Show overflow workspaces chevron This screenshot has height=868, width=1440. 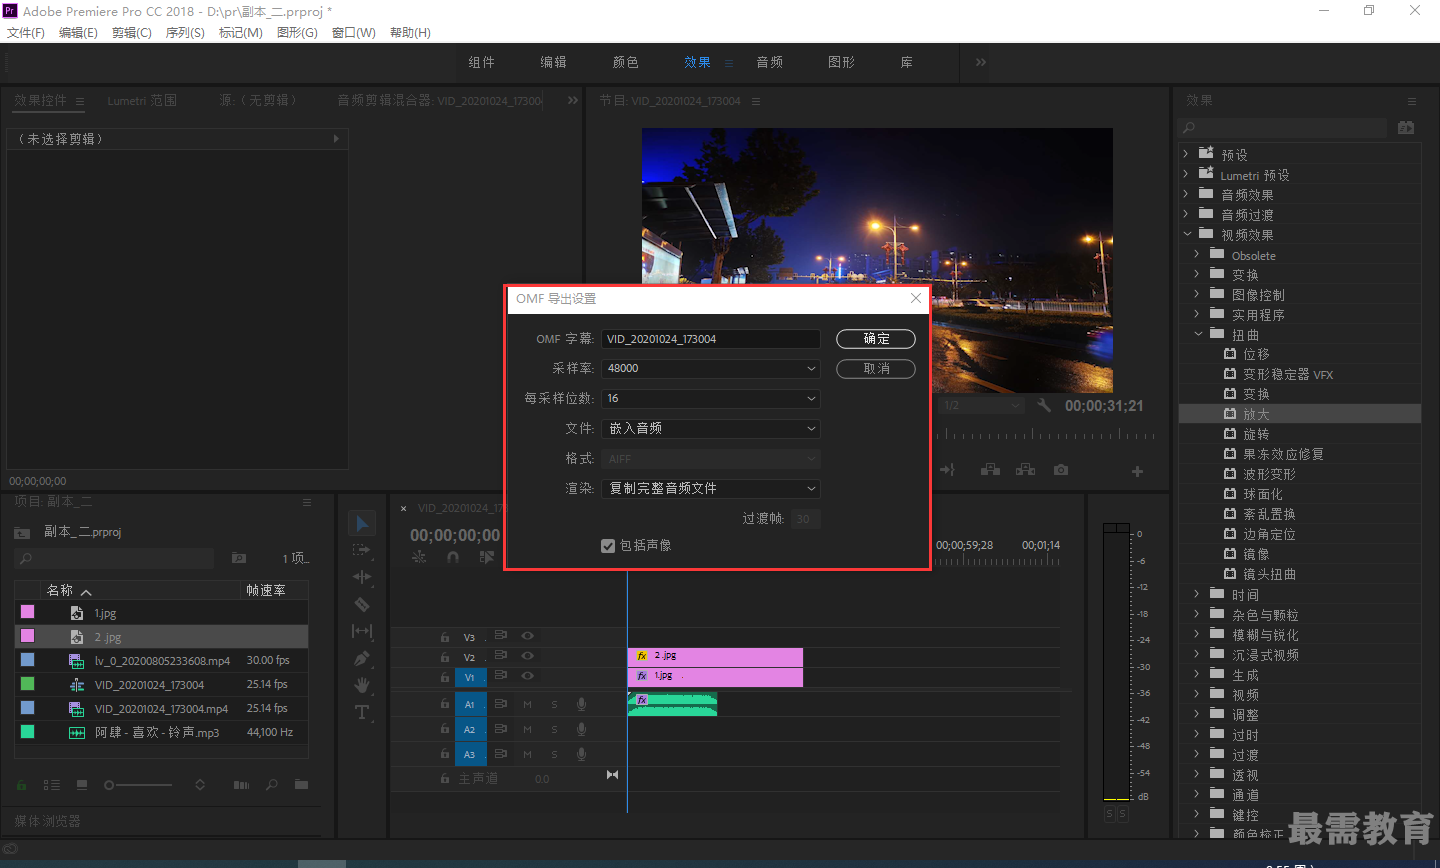[x=980, y=62]
